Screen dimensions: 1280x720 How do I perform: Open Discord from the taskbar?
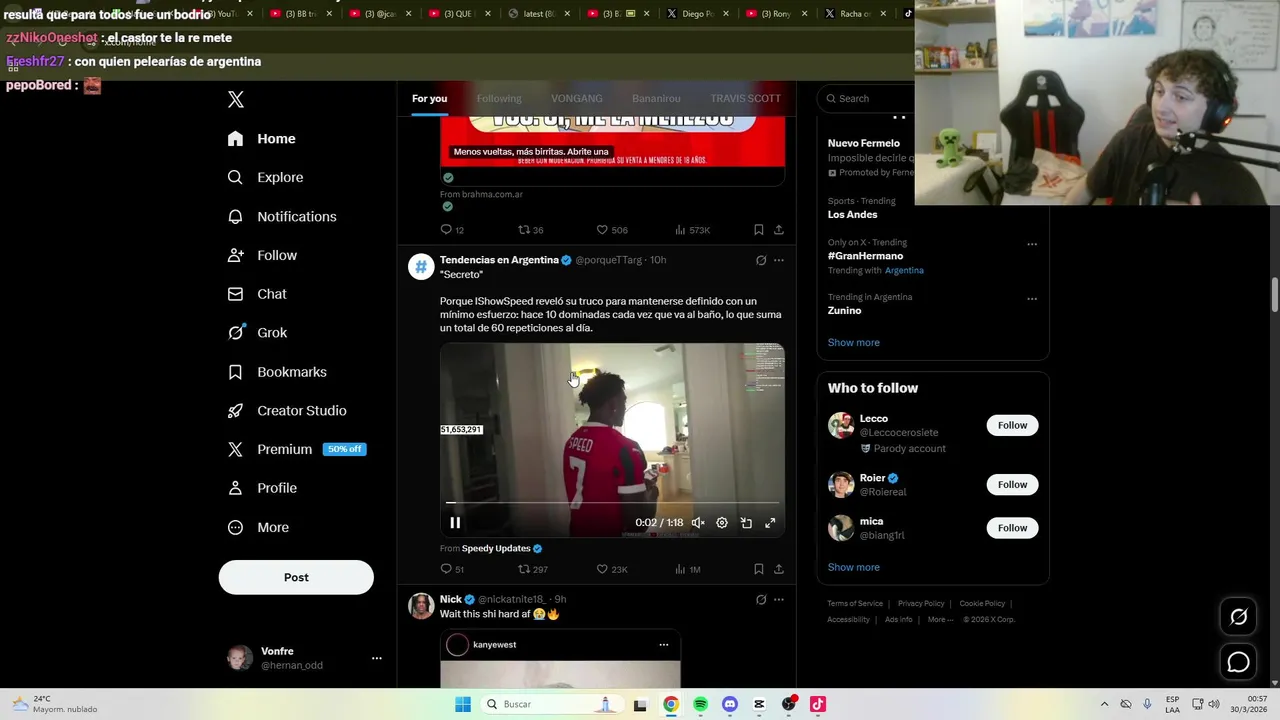pos(730,704)
